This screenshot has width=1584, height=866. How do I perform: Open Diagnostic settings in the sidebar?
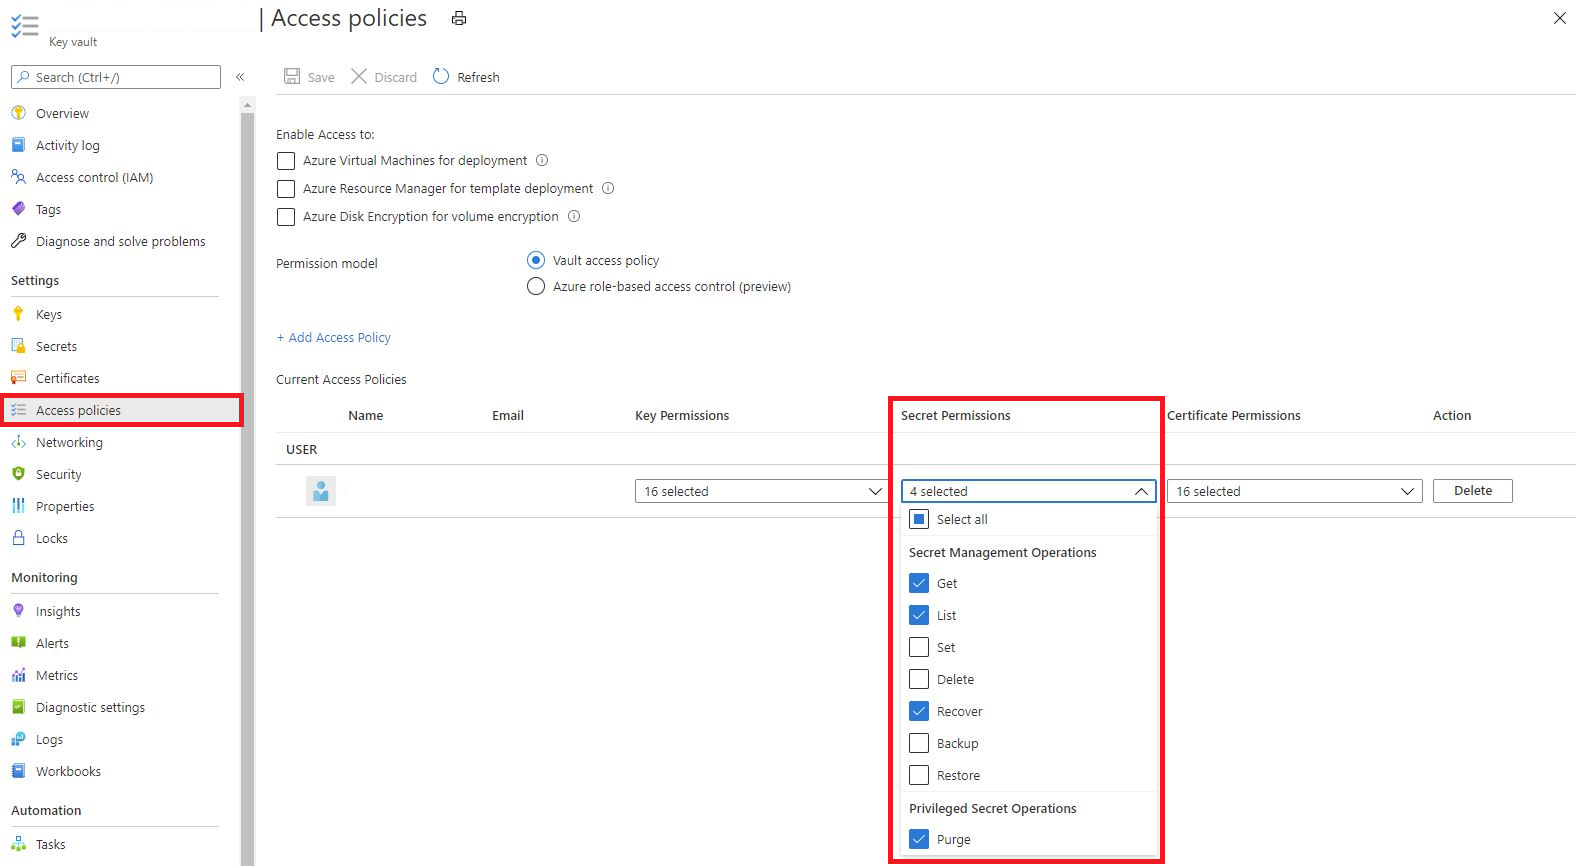[90, 707]
